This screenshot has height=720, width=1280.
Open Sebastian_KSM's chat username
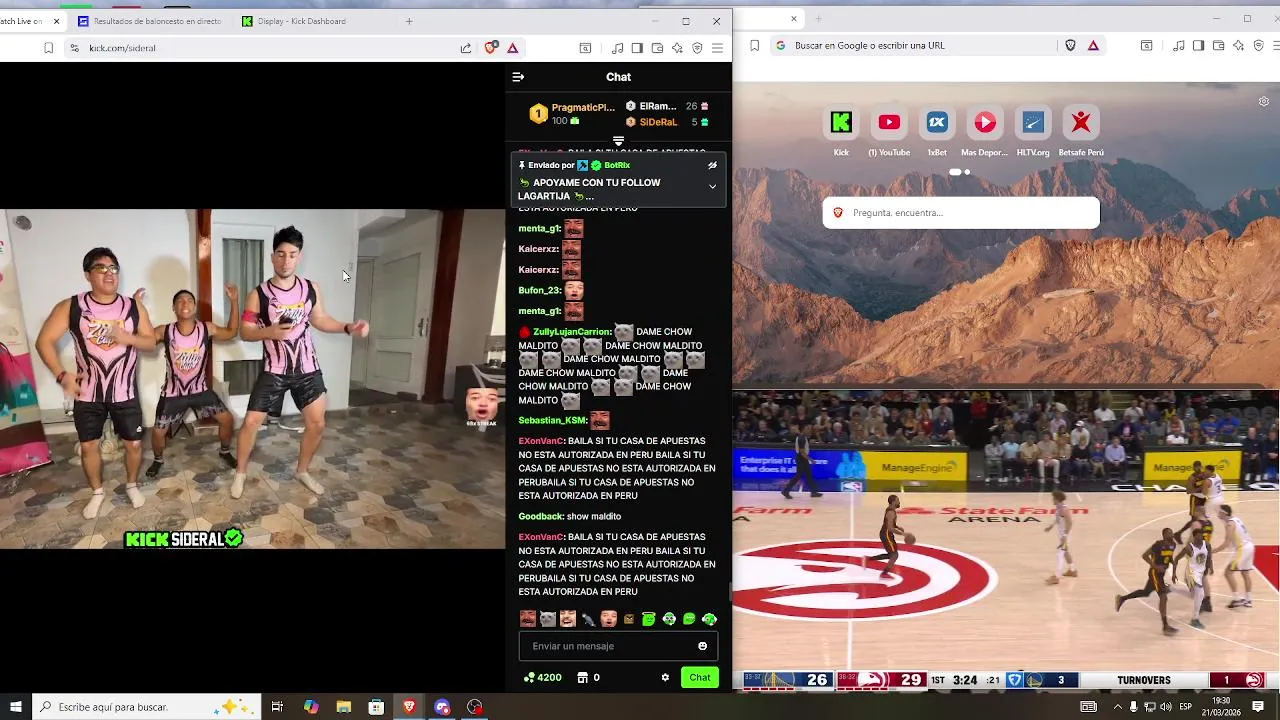coord(552,420)
